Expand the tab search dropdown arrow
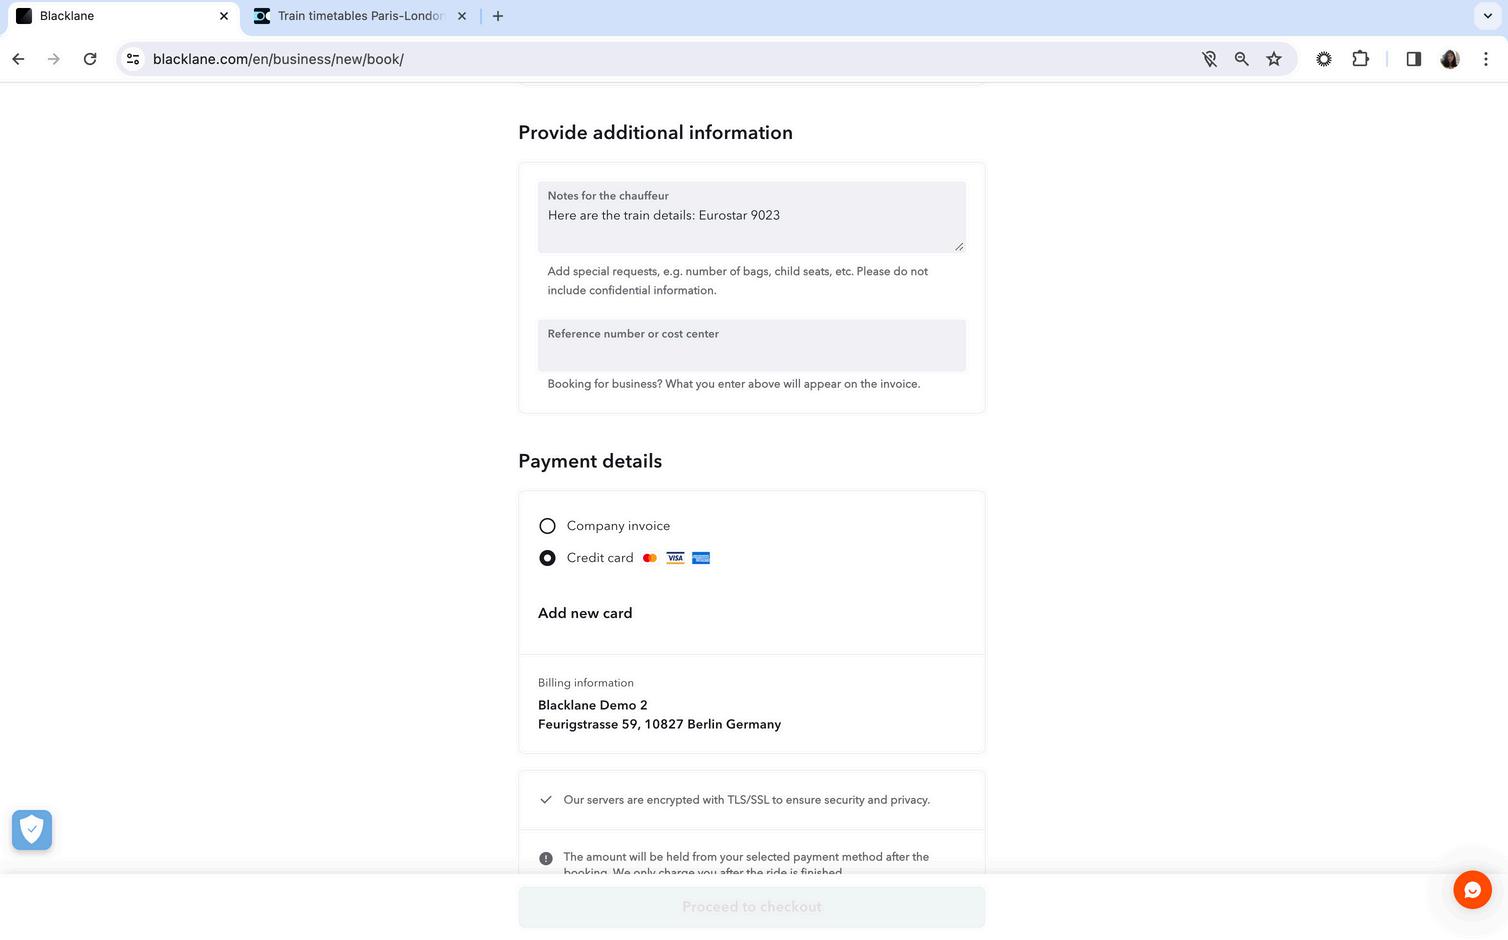This screenshot has height=940, width=1508. (x=1487, y=16)
